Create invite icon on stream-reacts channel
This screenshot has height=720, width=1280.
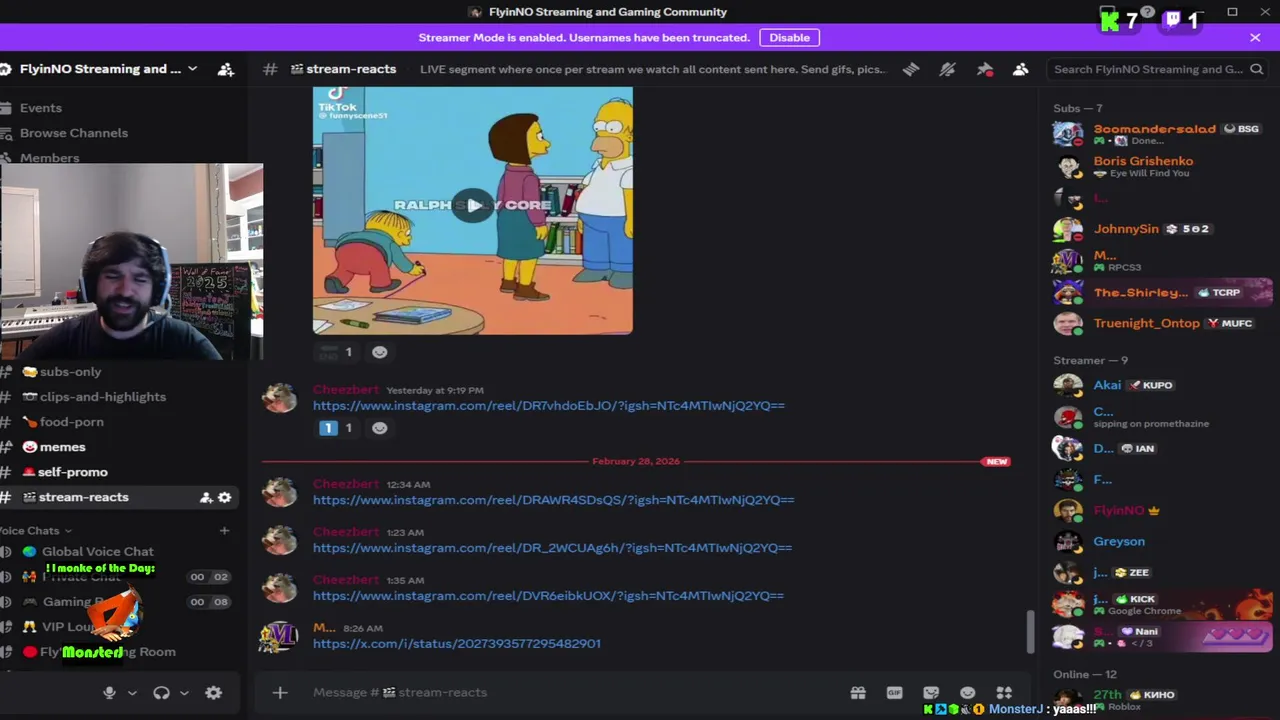(206, 497)
